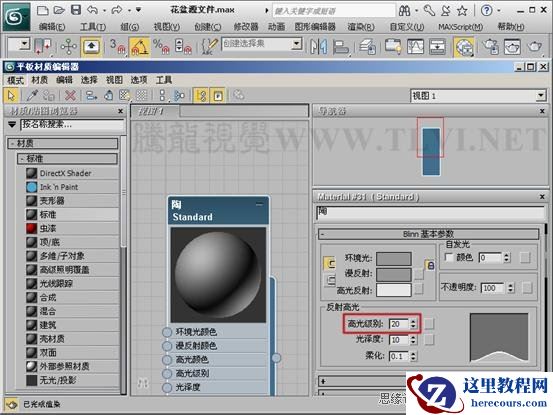553x415 pixels.
Task: Open help via the question mark icon
Action: tap(487, 11)
